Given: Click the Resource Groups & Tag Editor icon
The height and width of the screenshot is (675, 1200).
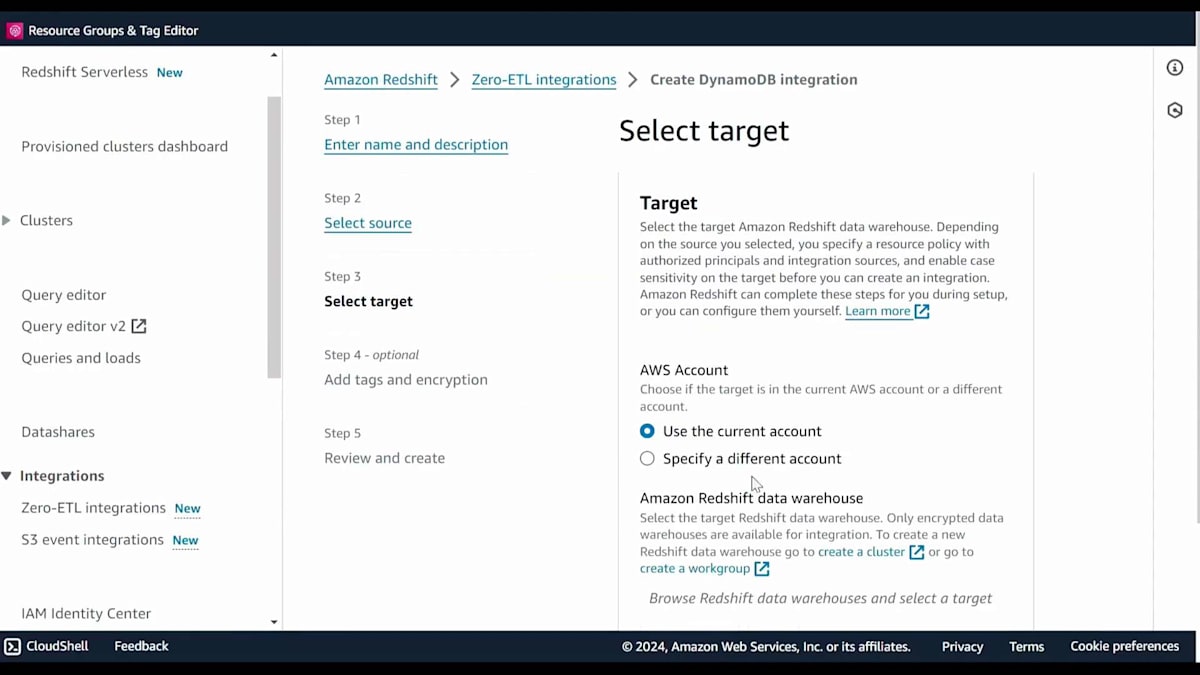Looking at the screenshot, I should tap(15, 31).
